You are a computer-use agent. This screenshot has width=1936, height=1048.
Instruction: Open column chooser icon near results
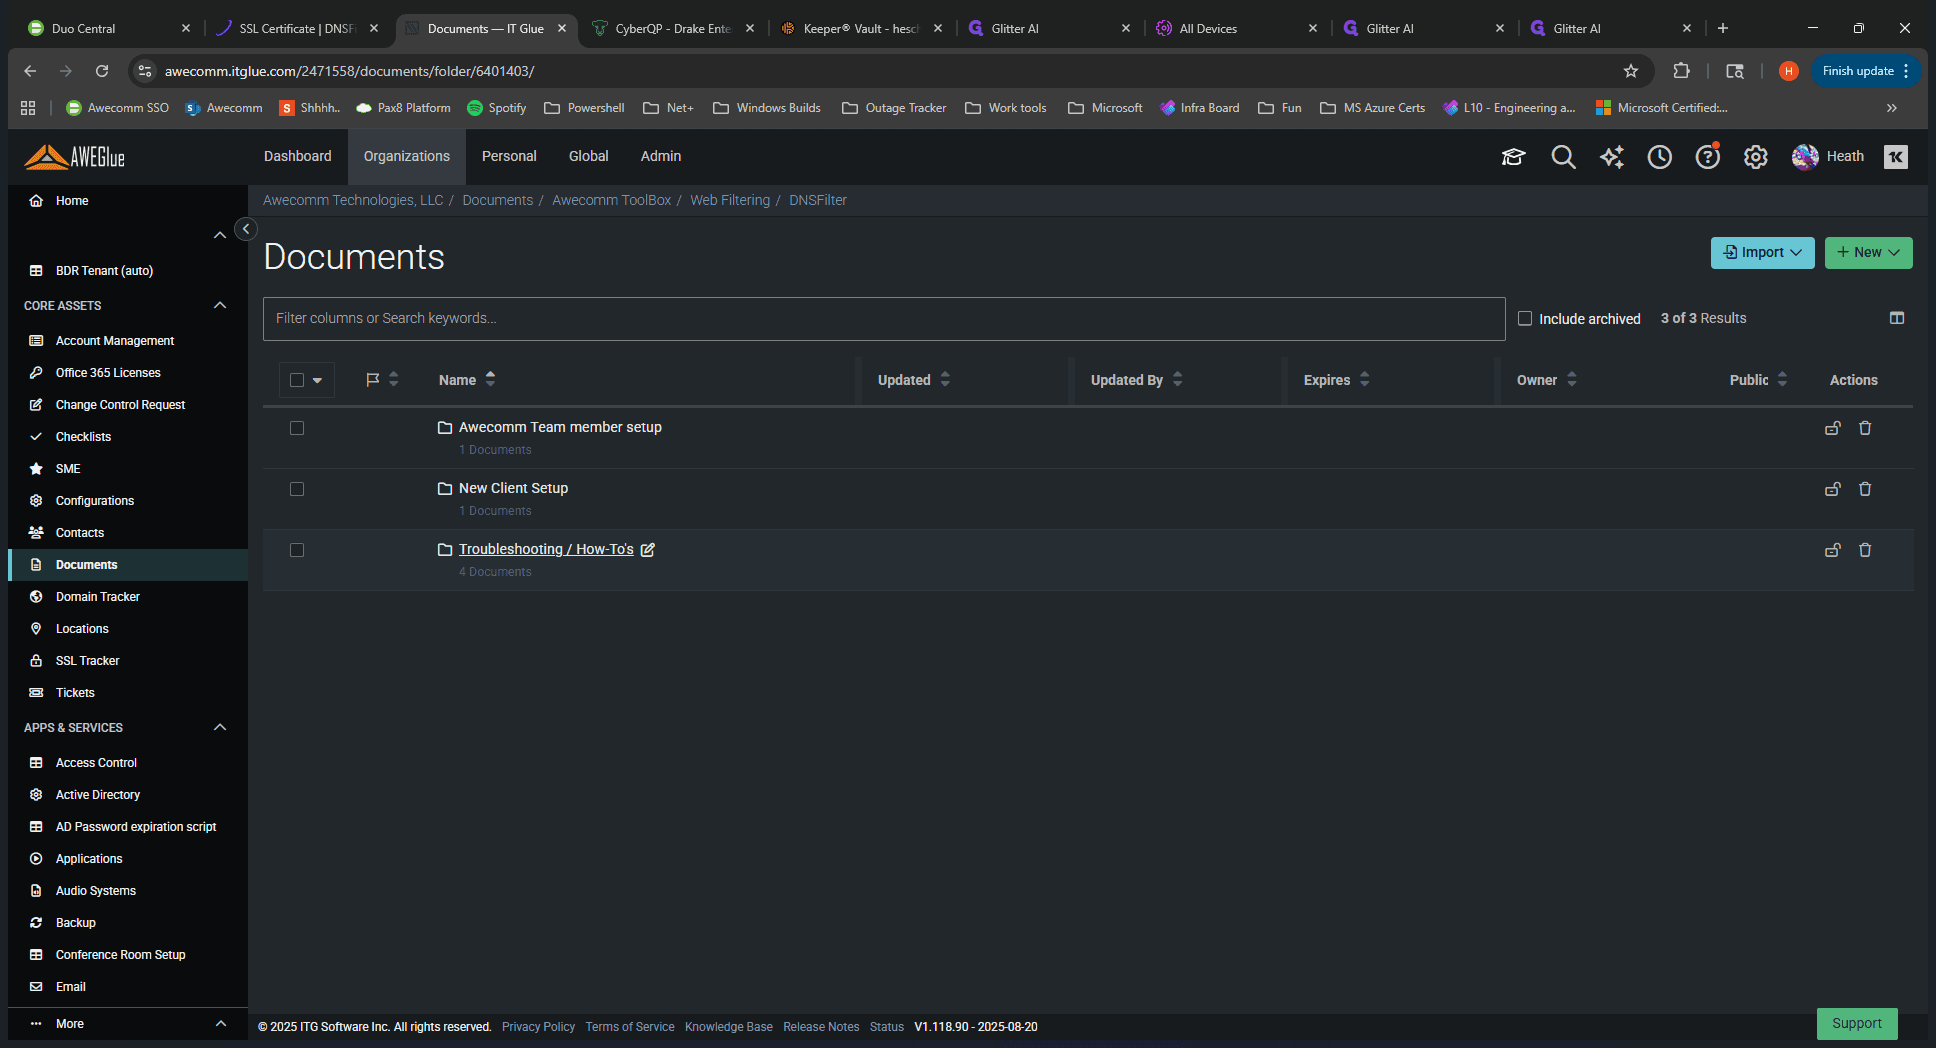click(1897, 318)
